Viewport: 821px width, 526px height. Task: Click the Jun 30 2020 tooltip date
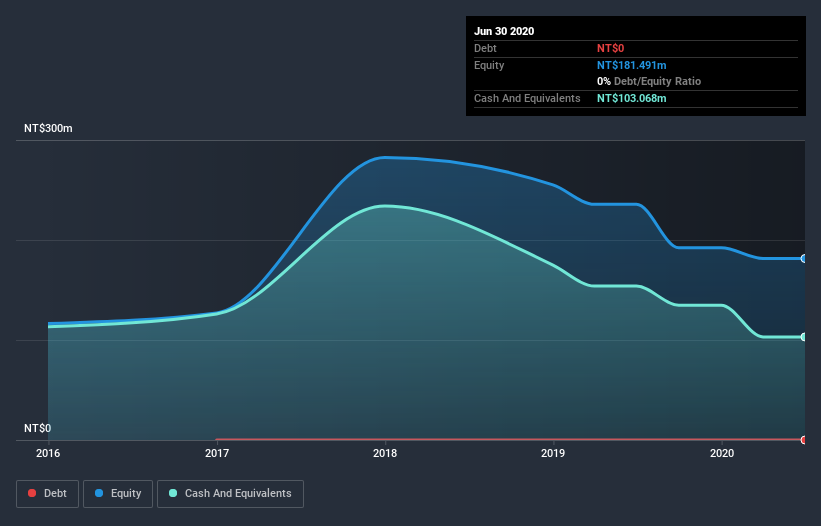coord(504,31)
